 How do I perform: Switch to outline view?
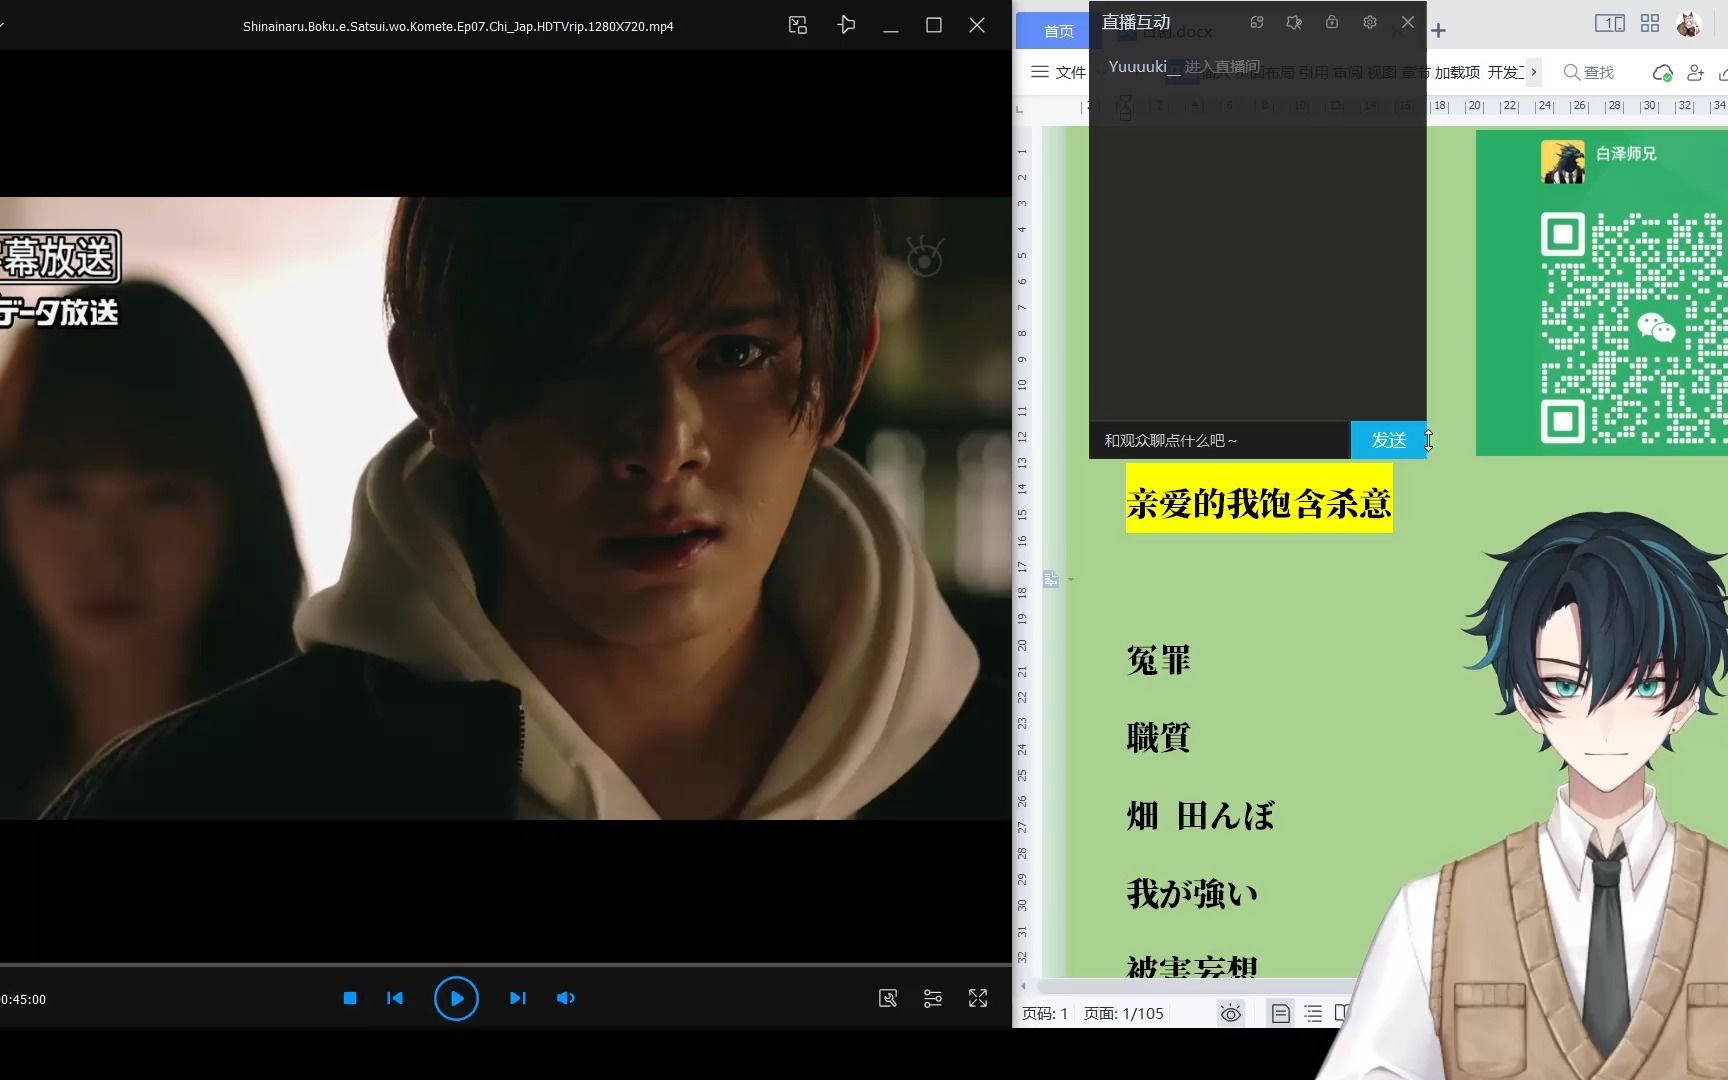1313,1014
